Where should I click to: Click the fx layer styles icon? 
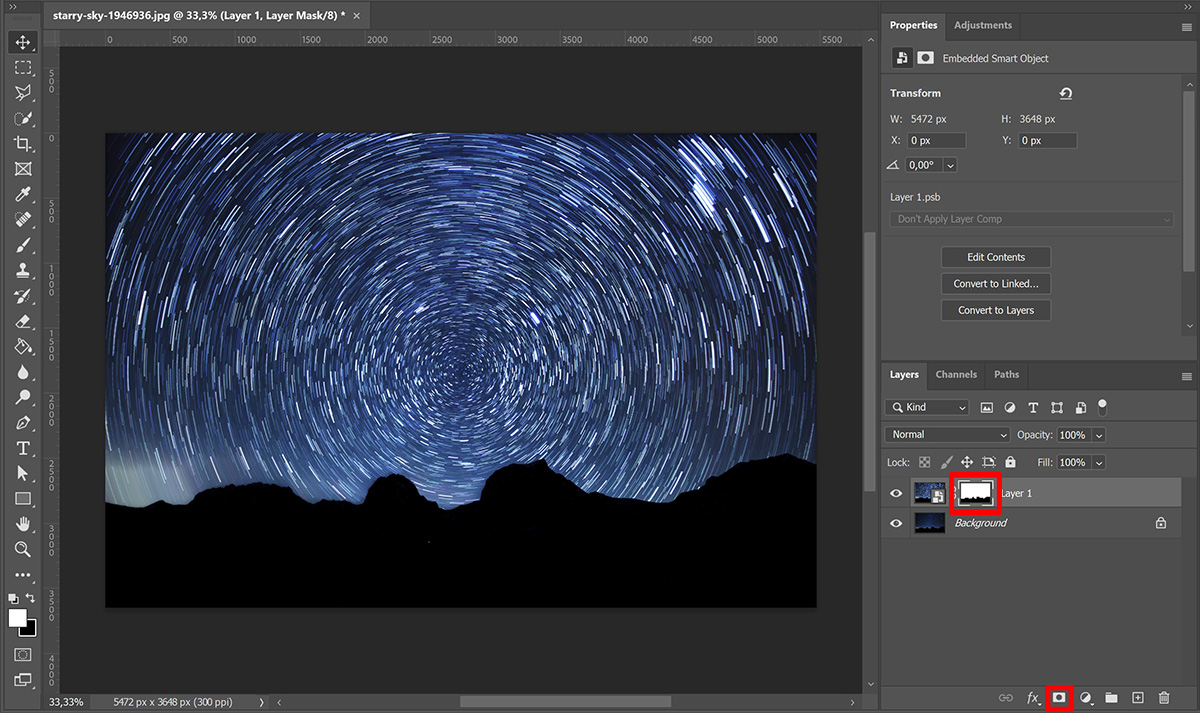[x=1034, y=697]
